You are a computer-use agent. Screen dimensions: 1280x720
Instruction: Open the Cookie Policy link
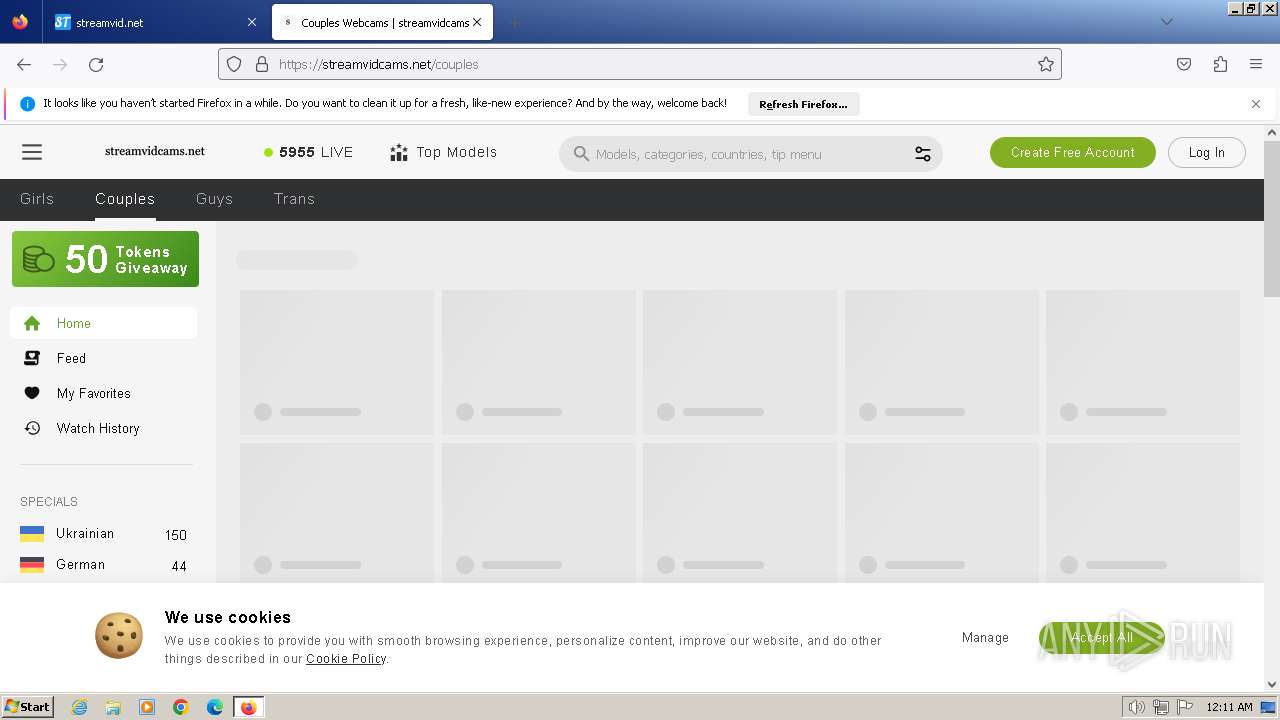(x=346, y=659)
